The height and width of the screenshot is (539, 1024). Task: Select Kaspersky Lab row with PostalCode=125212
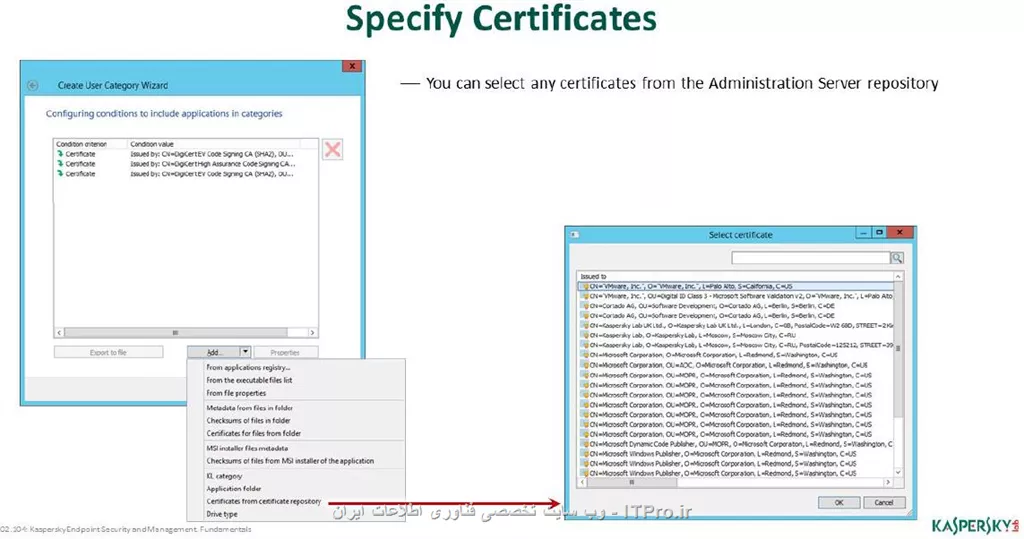(735, 345)
